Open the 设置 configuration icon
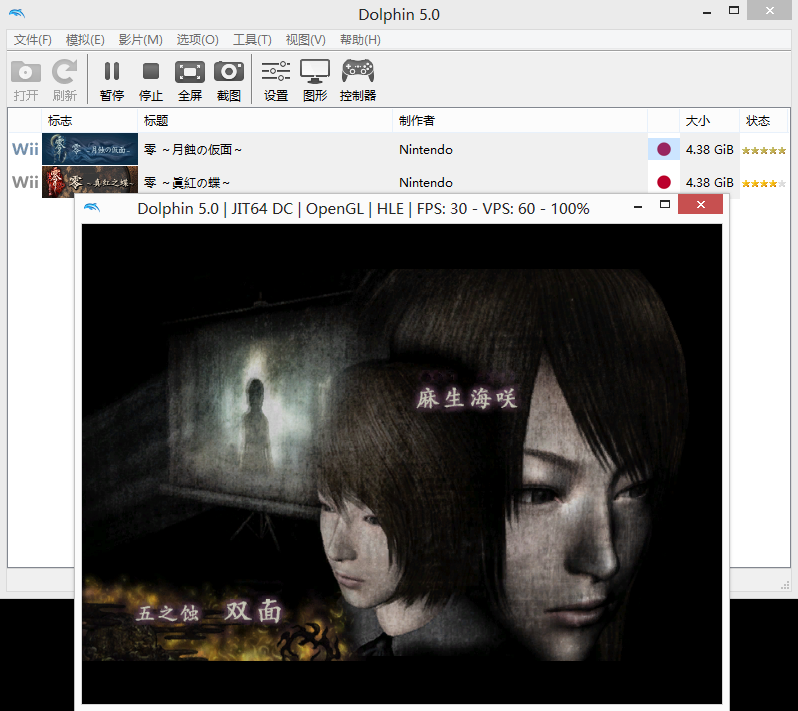This screenshot has width=798, height=711. point(276,79)
